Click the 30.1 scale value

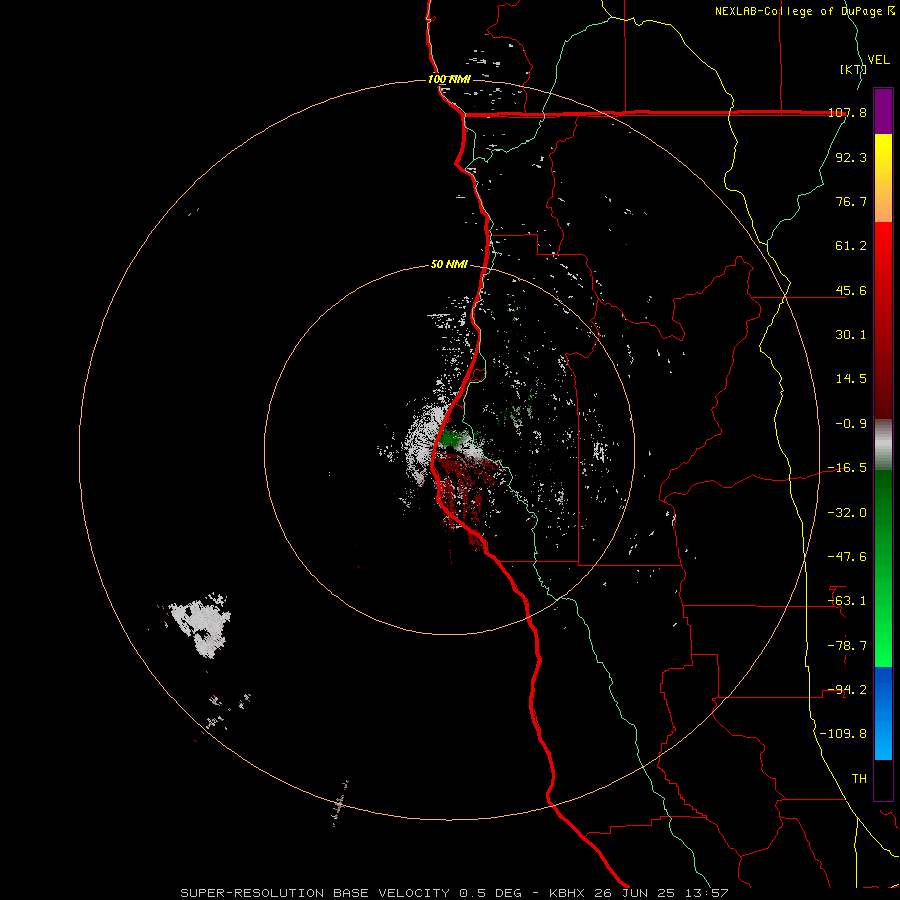point(851,335)
